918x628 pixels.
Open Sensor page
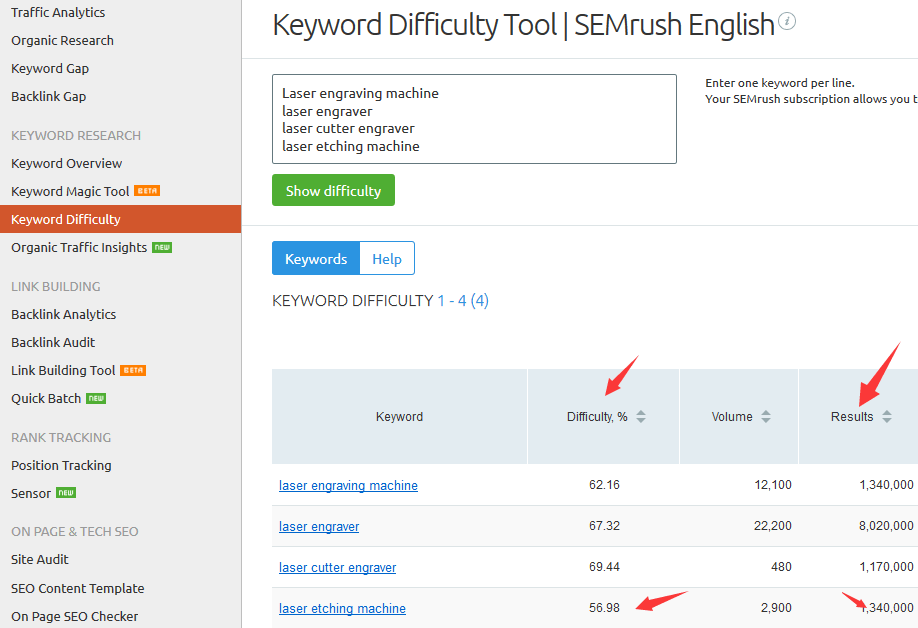[31, 493]
